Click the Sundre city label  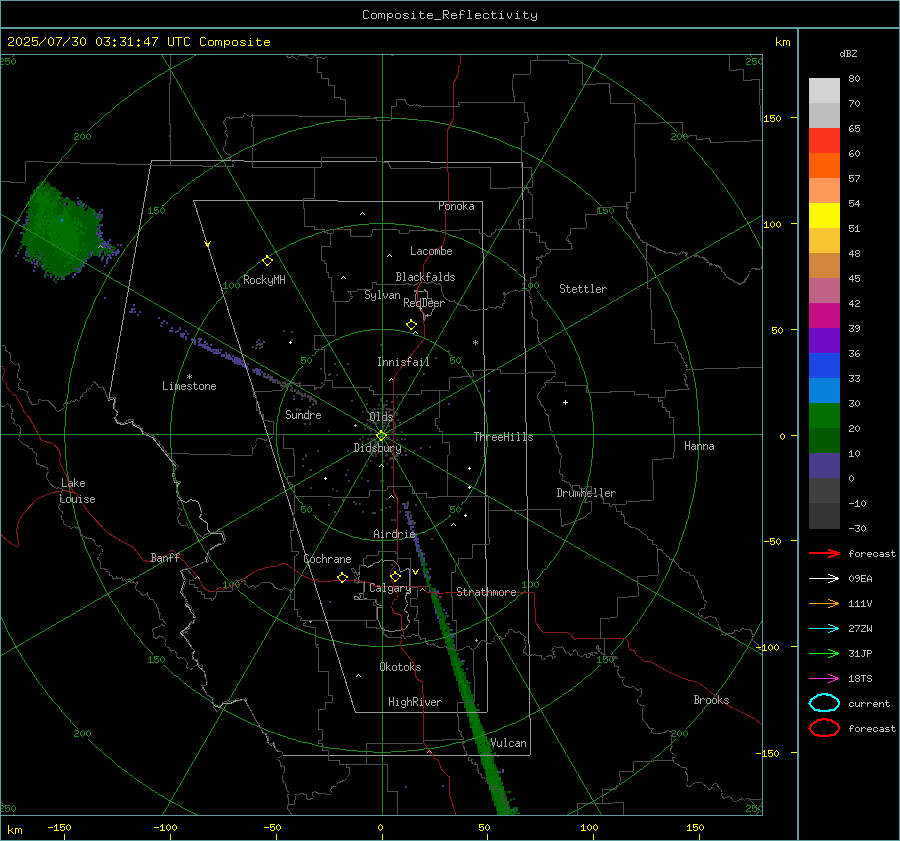click(x=303, y=414)
